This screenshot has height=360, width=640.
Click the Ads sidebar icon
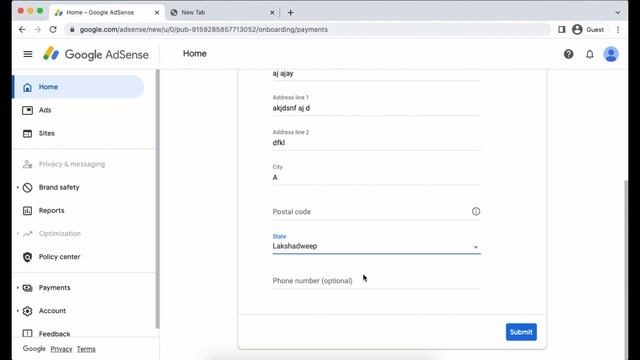(27, 110)
